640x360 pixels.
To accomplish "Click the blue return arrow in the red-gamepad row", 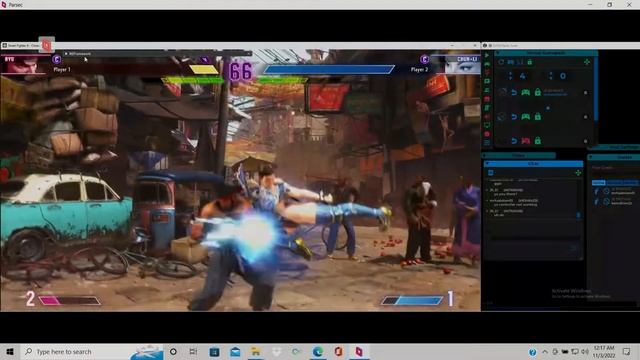I will pos(514,141).
